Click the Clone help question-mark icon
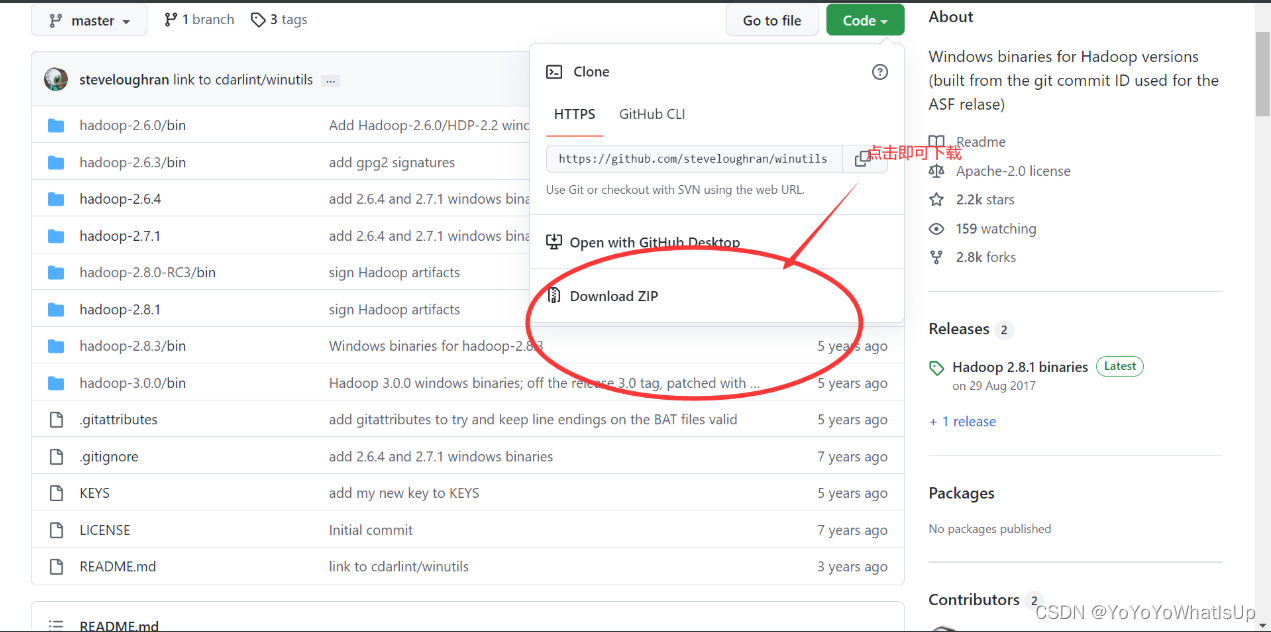This screenshot has width=1271, height=632. (x=880, y=72)
